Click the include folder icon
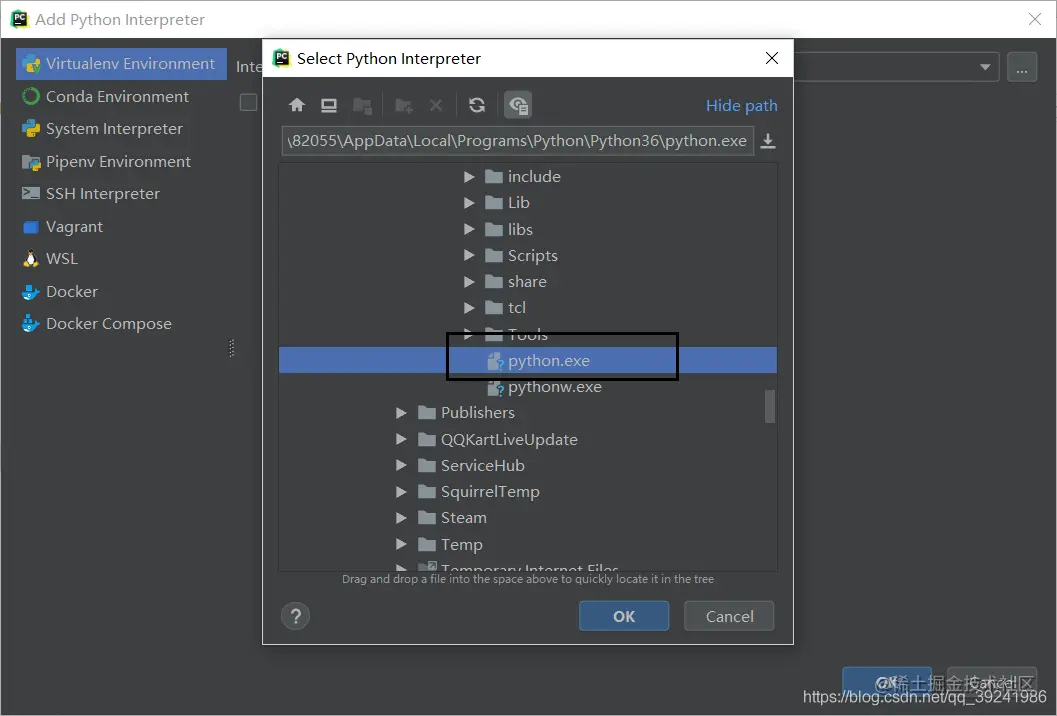The image size is (1057, 716). 494,177
